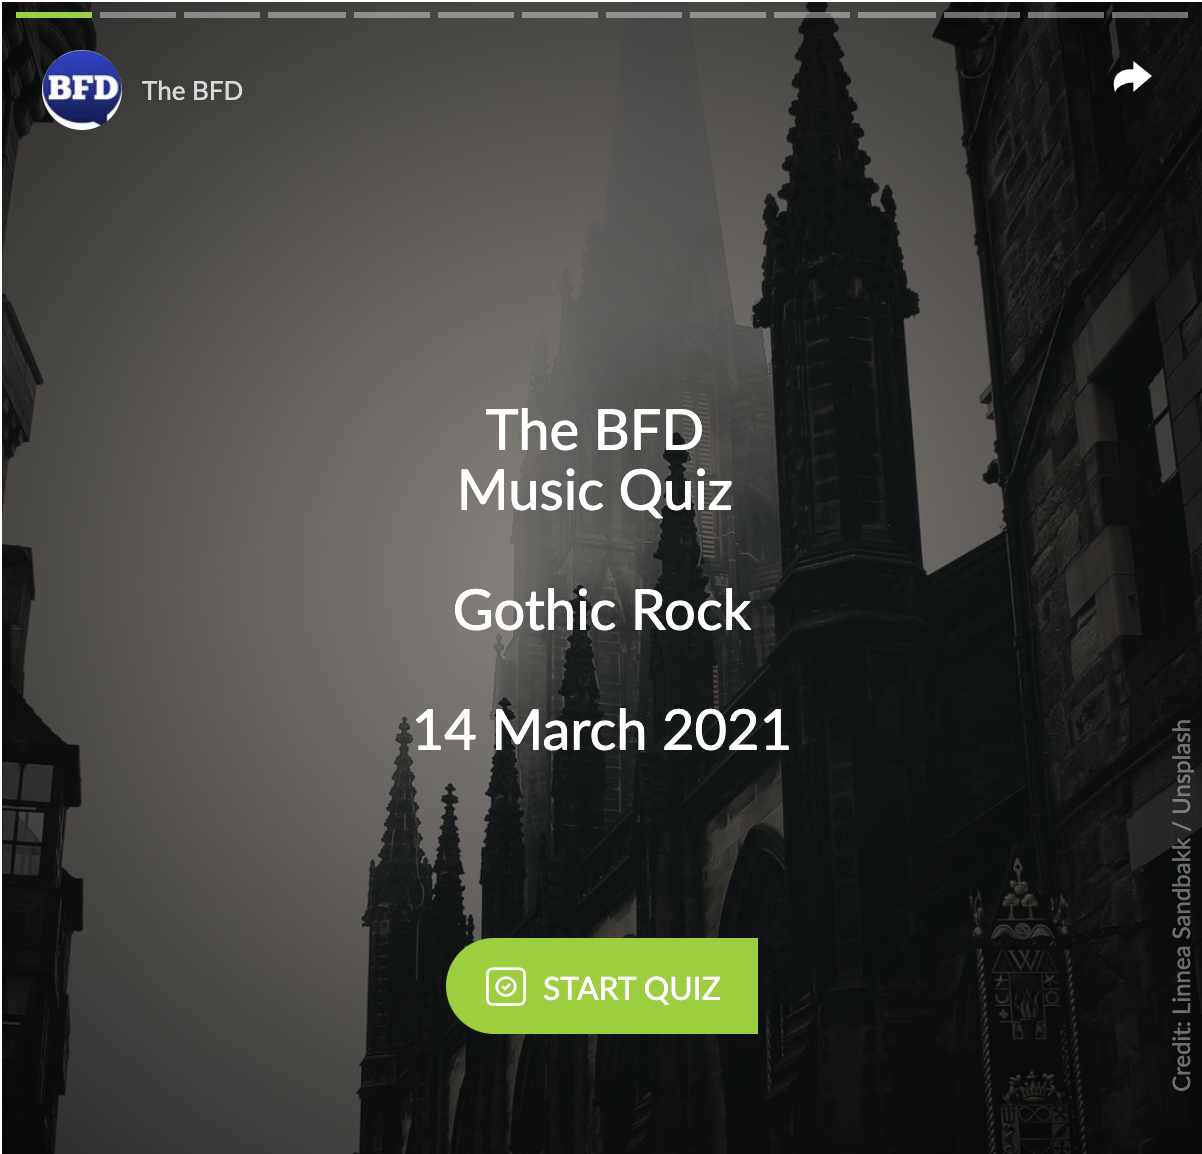1202x1154 pixels.
Task: Click the eighth progress bar segment
Action: (644, 15)
